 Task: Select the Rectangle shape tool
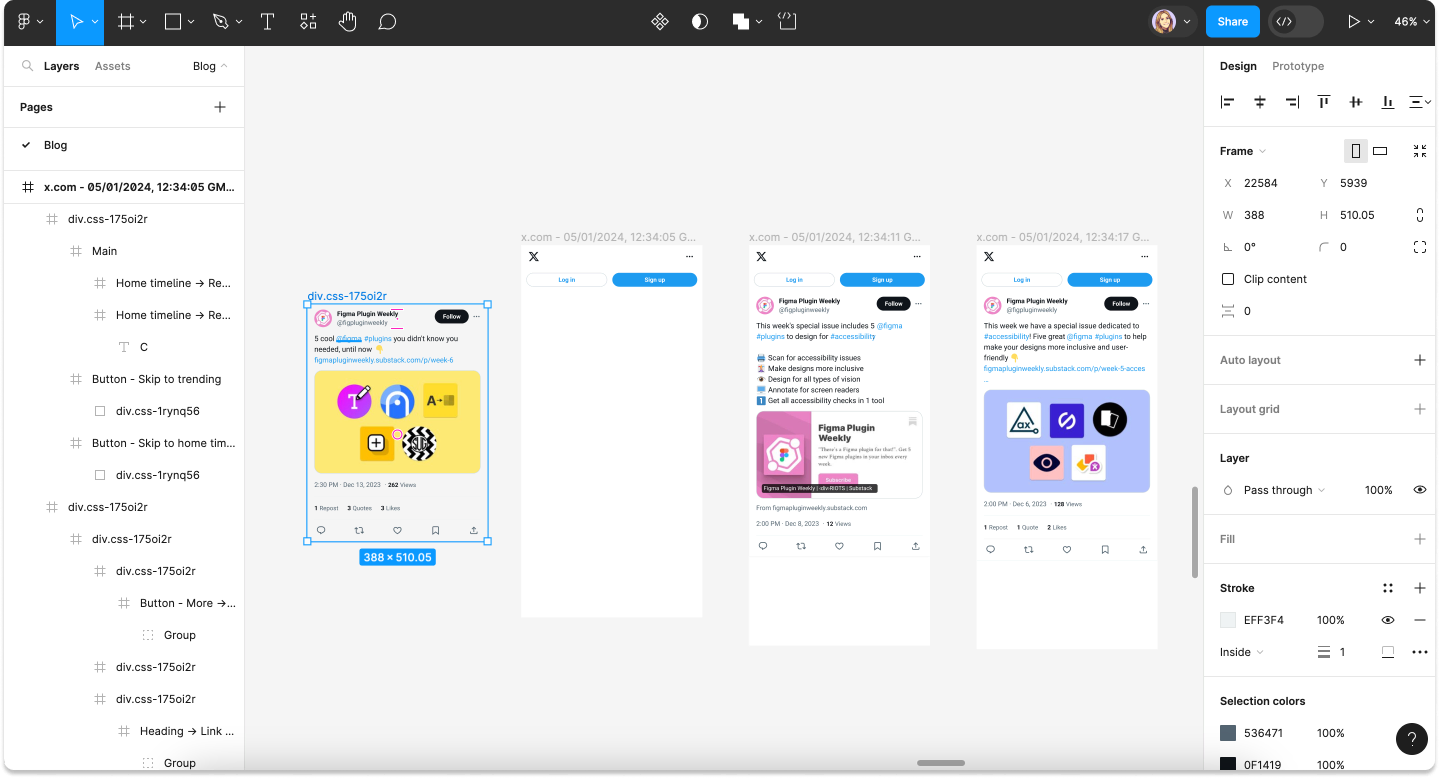coord(173,21)
